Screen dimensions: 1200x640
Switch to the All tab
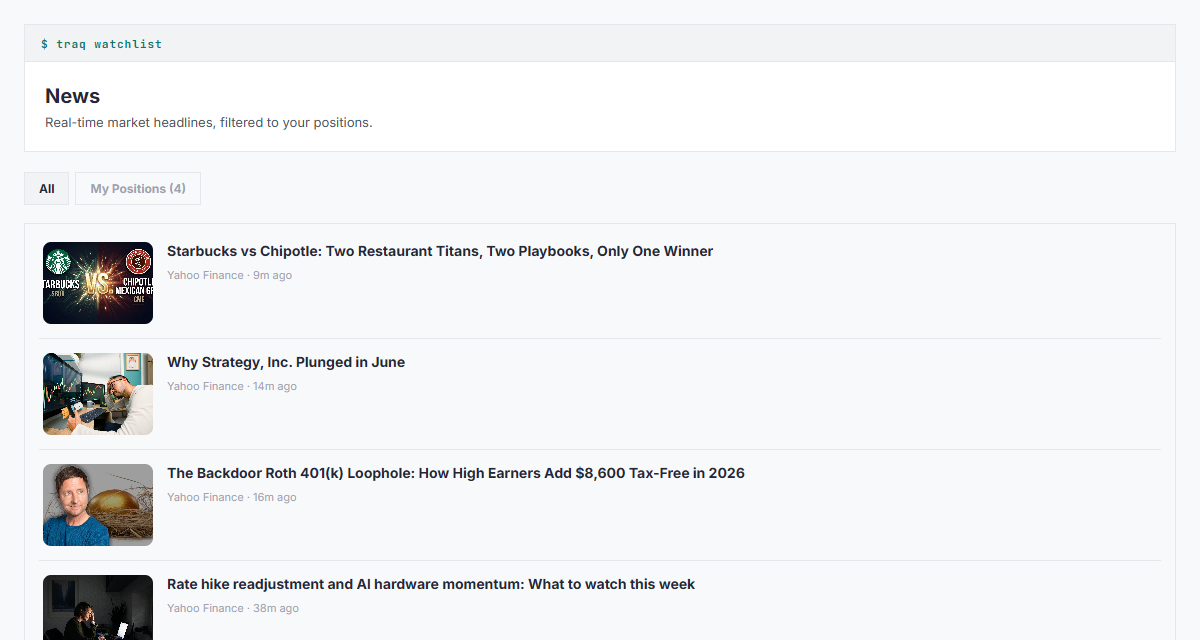coord(46,189)
